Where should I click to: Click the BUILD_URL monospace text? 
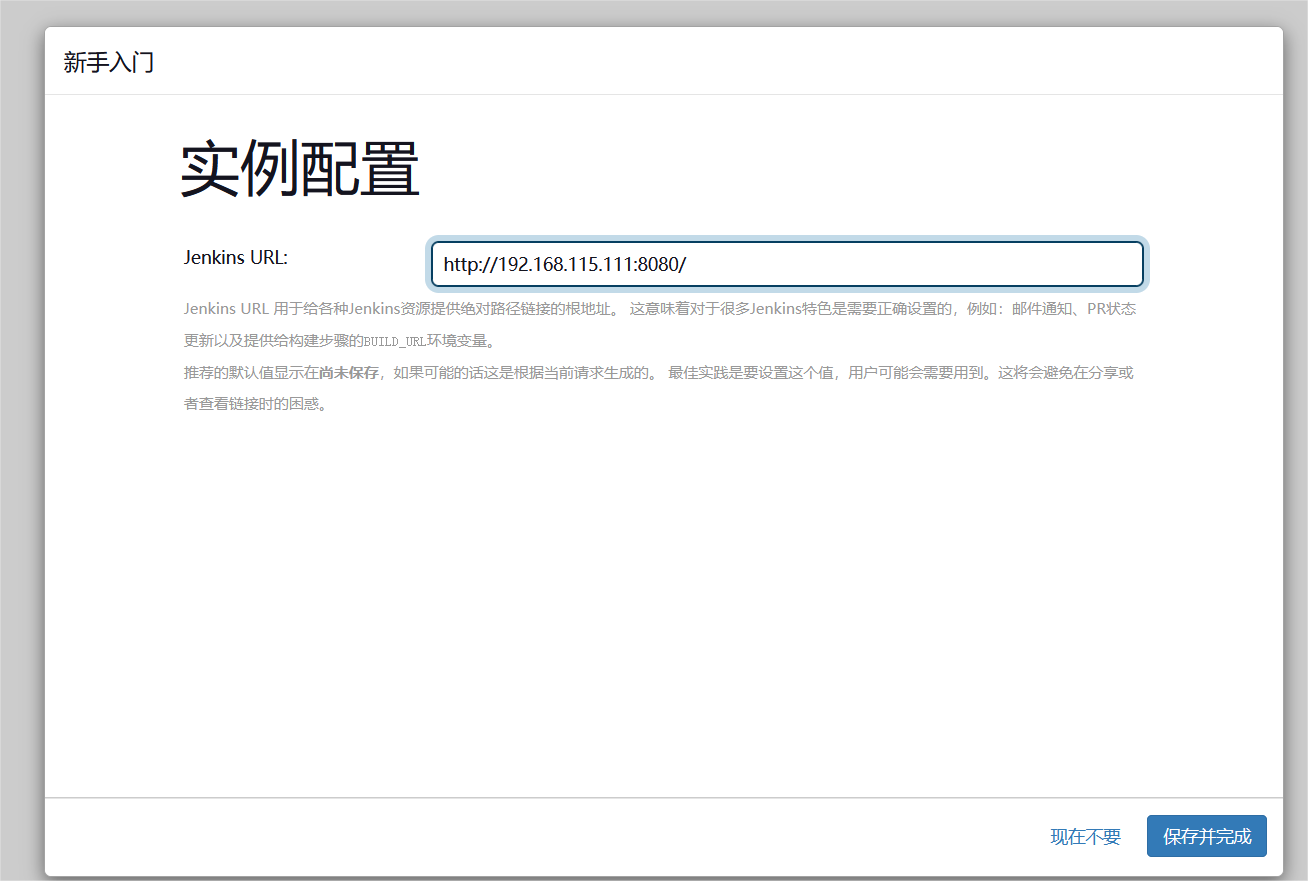[x=394, y=341]
